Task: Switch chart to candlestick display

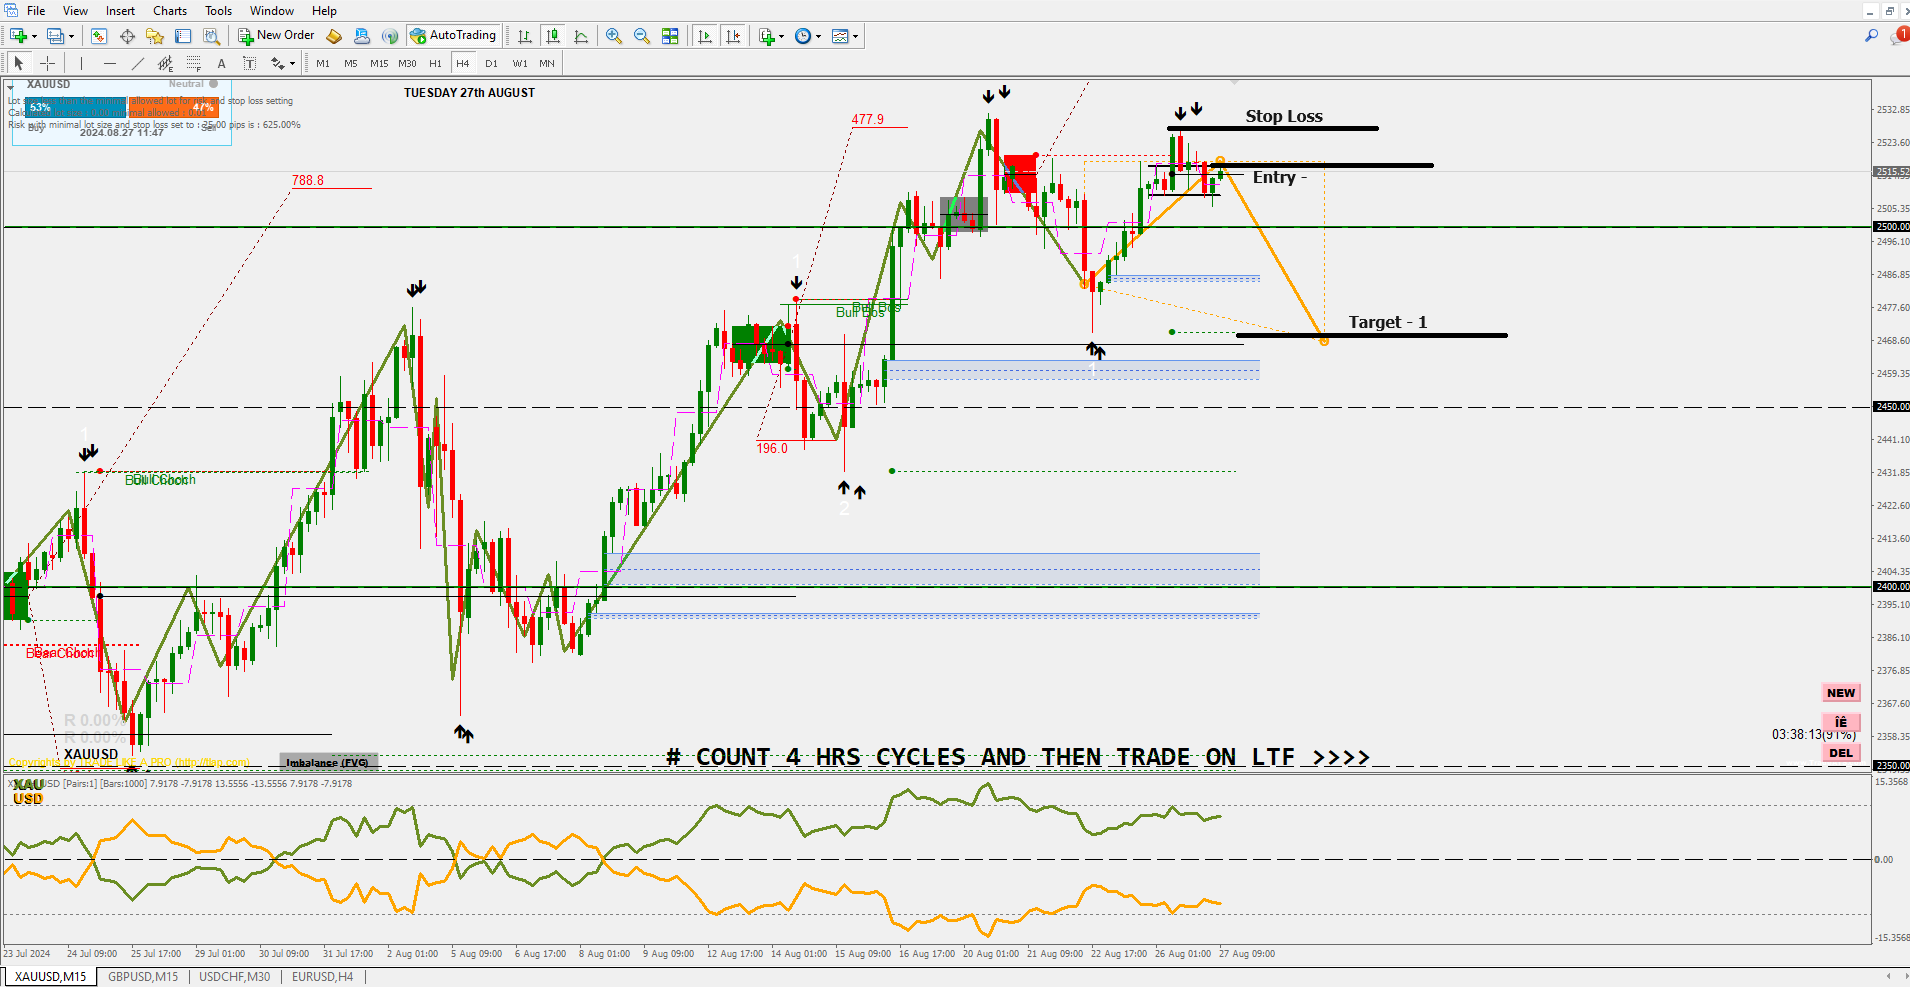Action: tap(553, 36)
